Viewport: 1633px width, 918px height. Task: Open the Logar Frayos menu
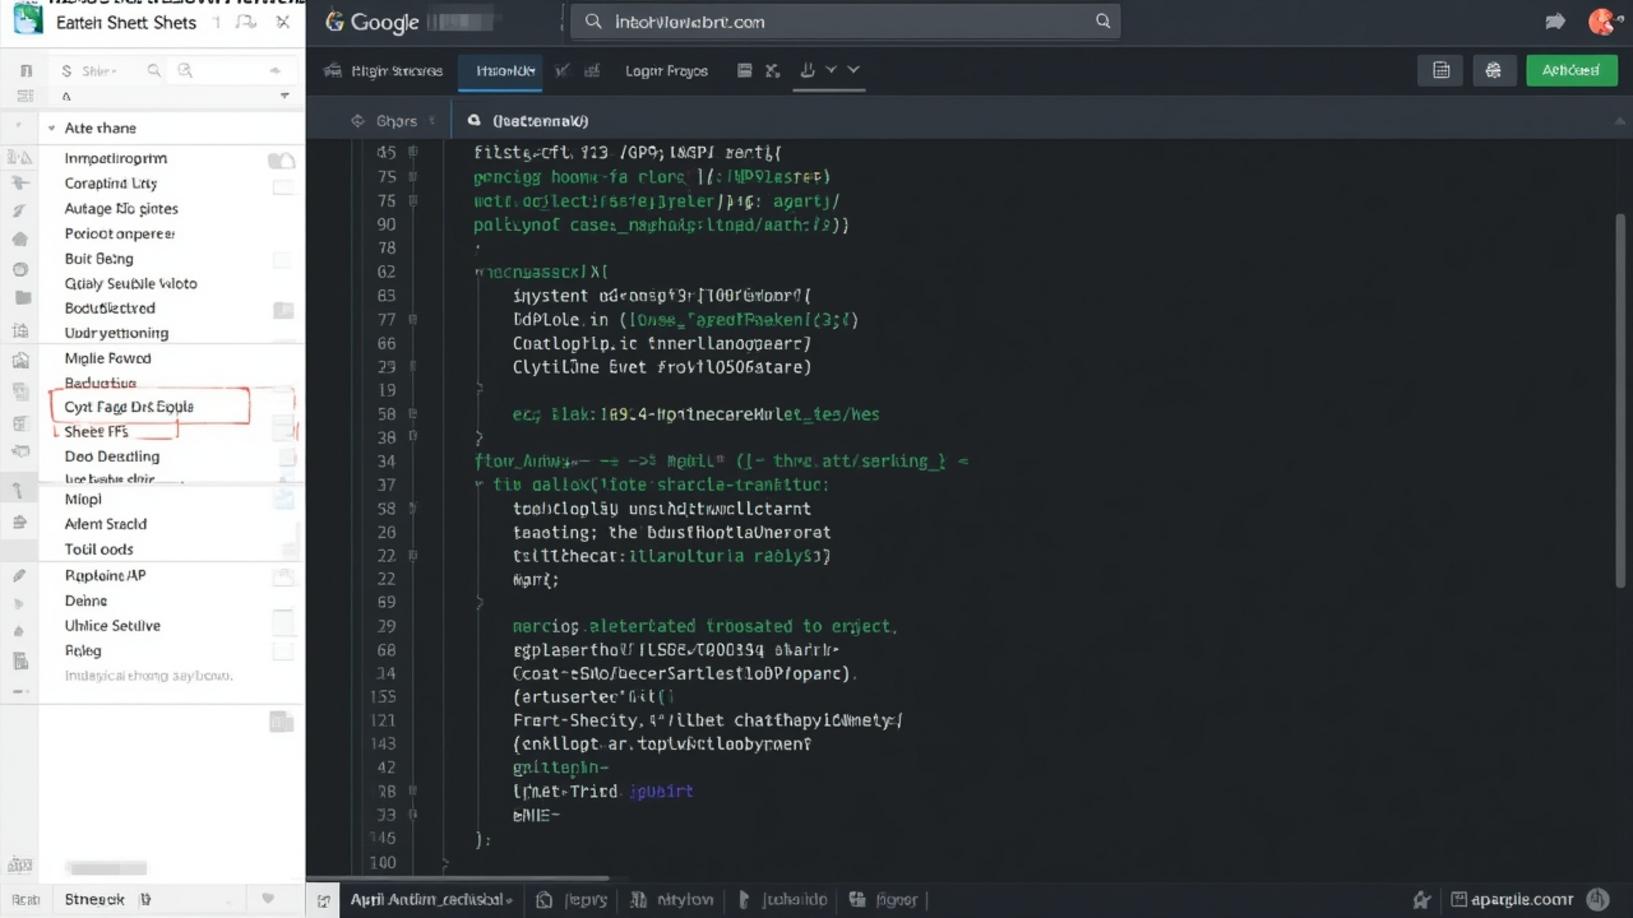point(665,70)
